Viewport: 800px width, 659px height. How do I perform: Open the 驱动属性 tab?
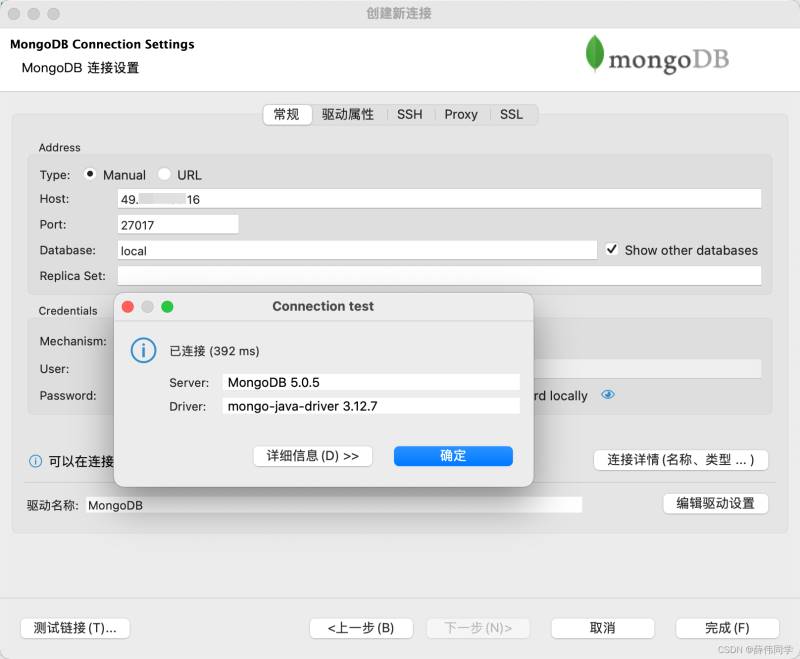348,114
